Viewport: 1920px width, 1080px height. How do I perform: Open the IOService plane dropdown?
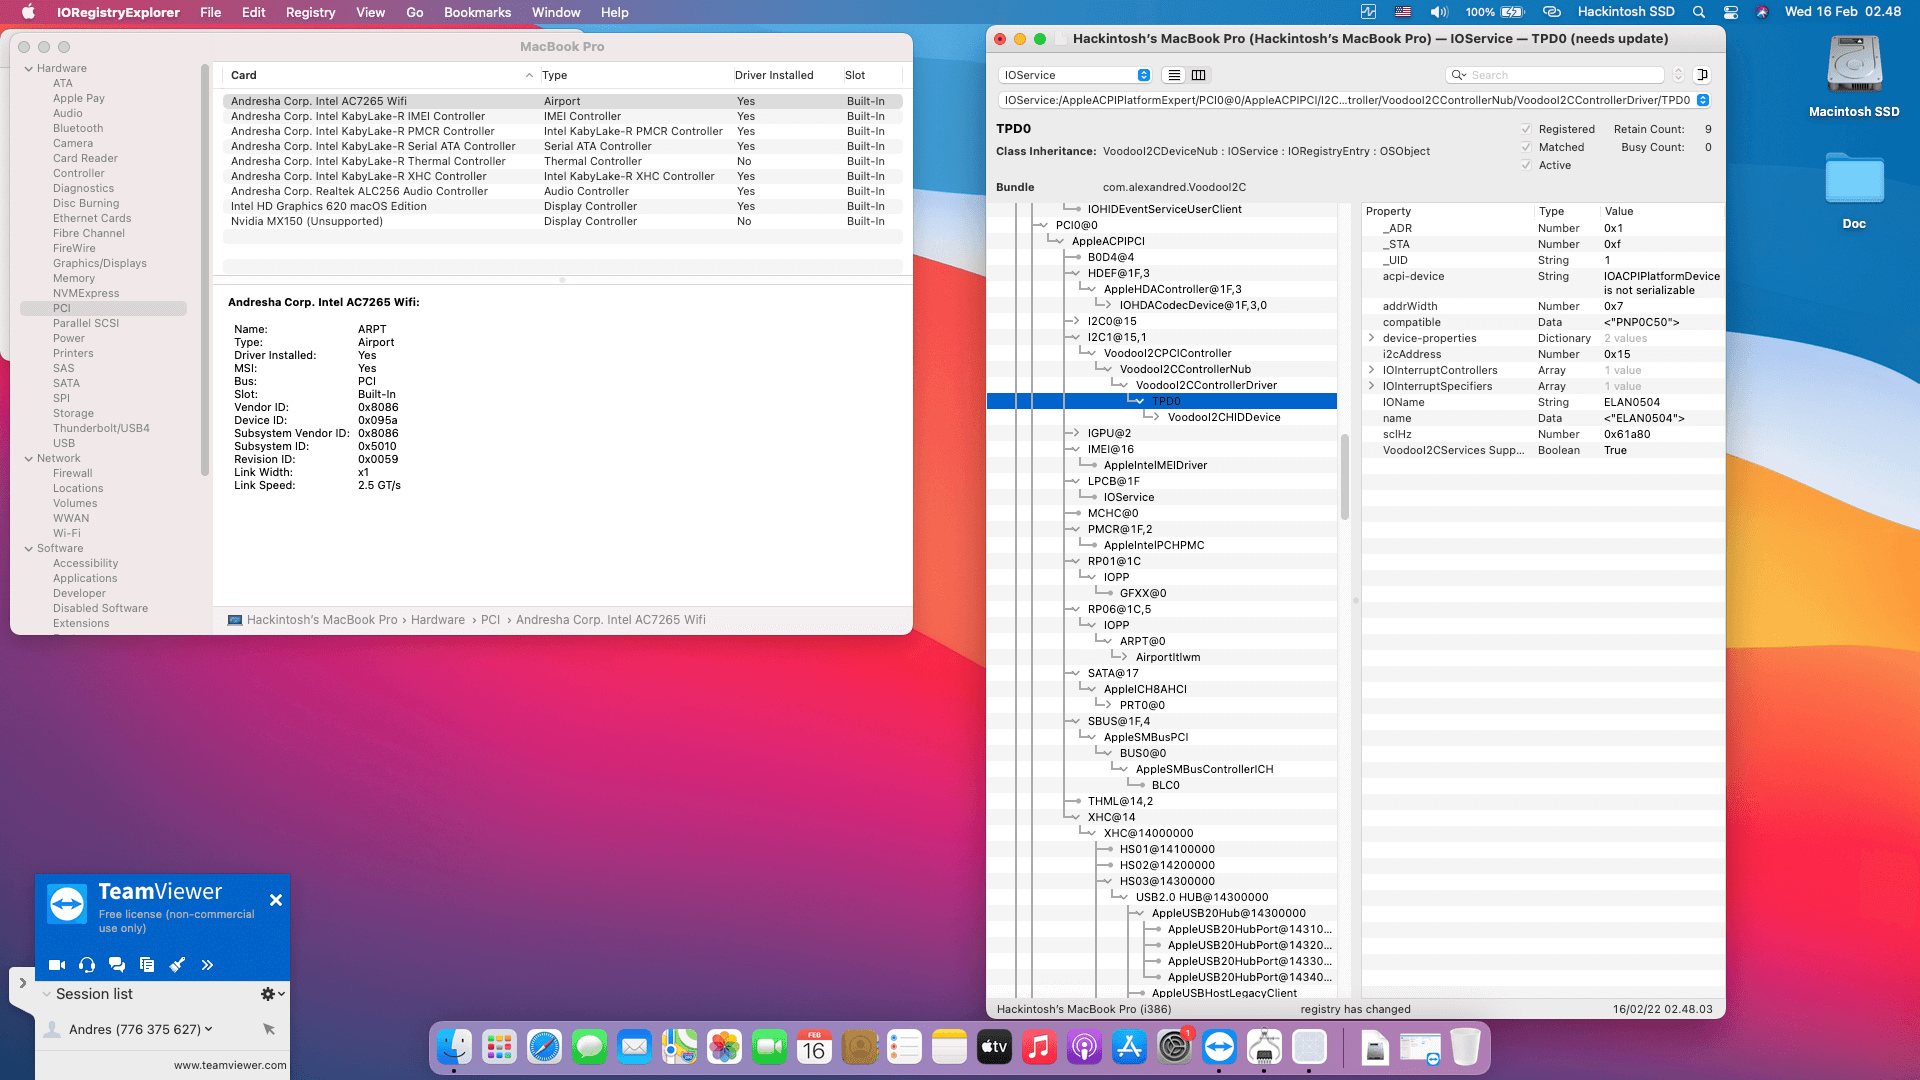point(1075,75)
